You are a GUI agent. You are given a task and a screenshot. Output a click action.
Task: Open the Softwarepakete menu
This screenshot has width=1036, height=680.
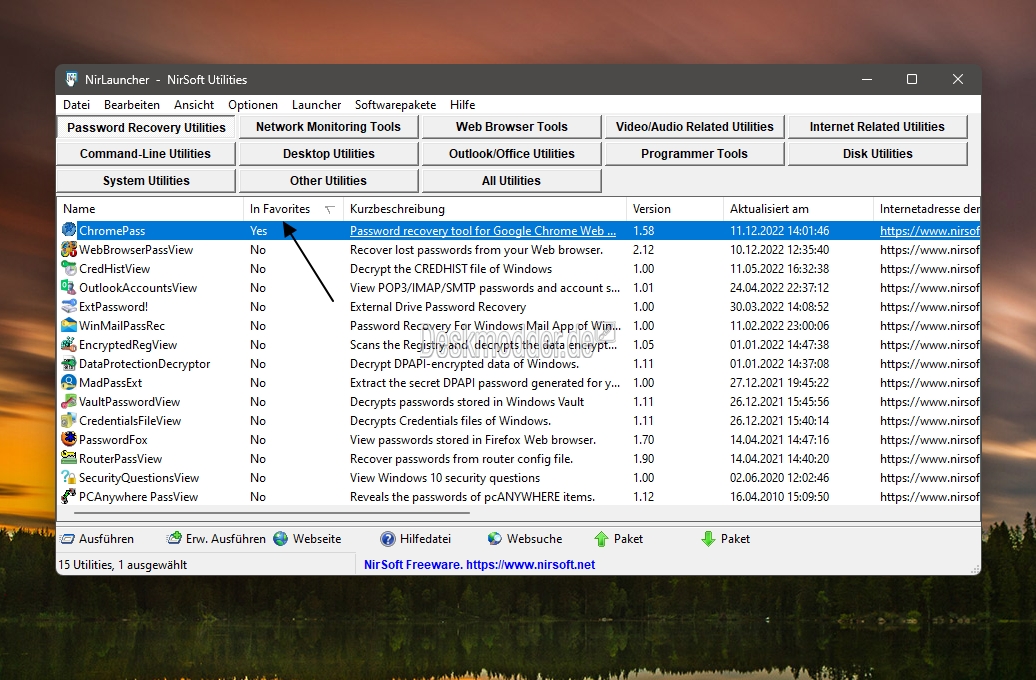pyautogui.click(x=395, y=105)
